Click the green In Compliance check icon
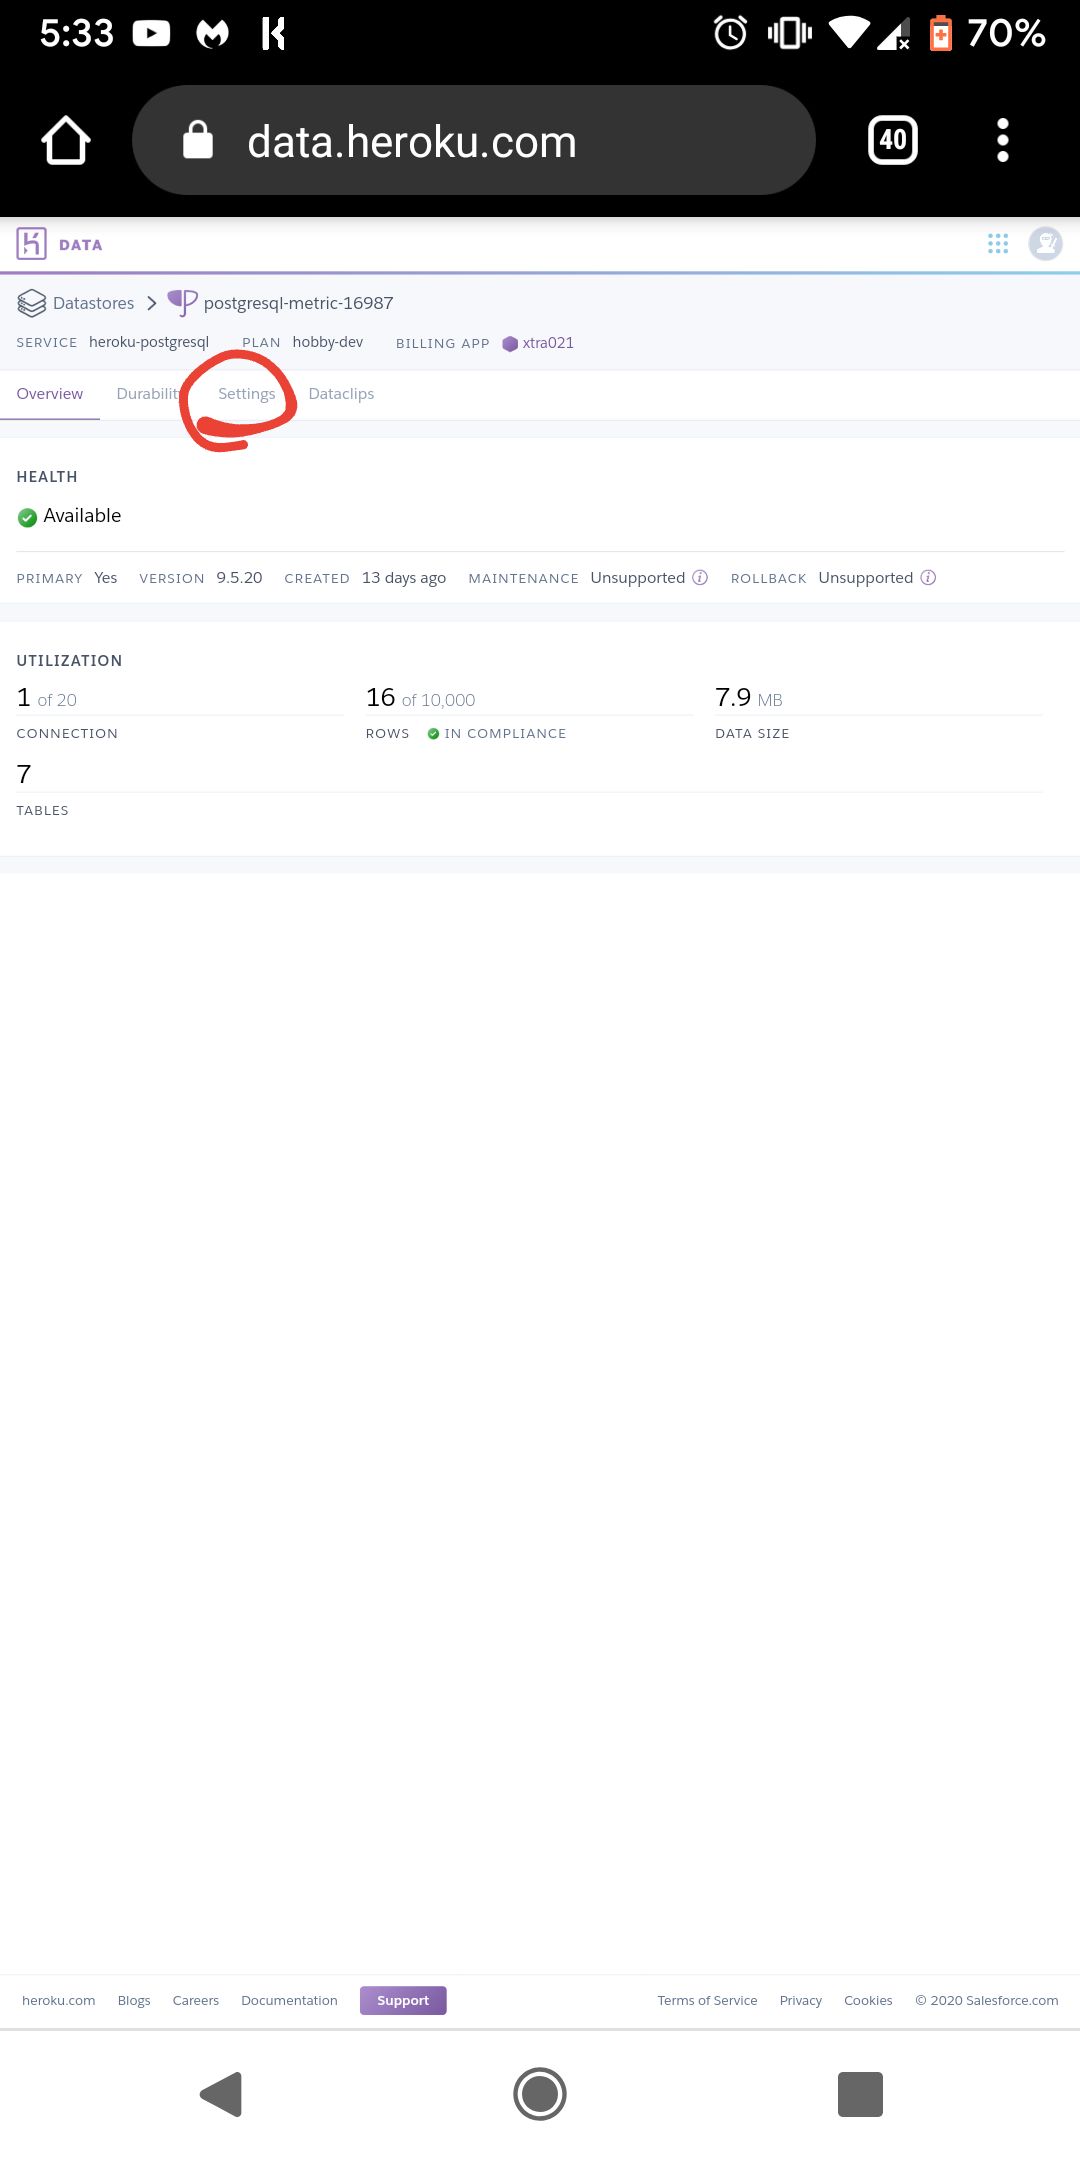Viewport: 1080px width, 2160px height. [433, 734]
